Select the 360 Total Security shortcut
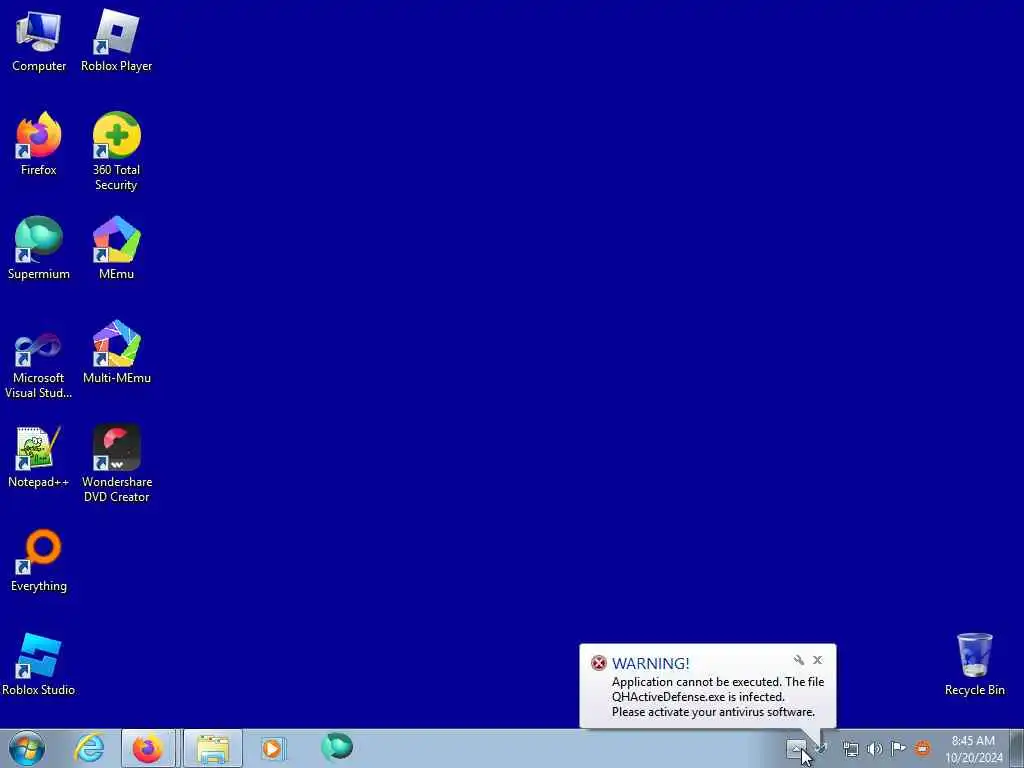The height and width of the screenshot is (768, 1024). pyautogui.click(x=116, y=152)
